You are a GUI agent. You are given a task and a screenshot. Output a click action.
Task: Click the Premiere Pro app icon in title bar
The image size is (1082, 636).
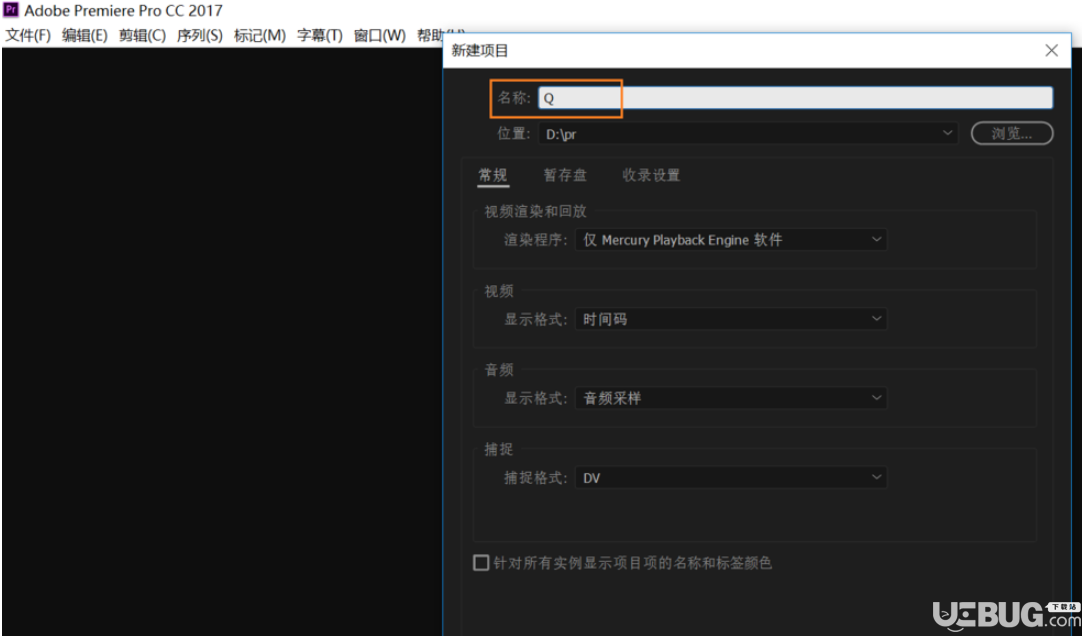point(11,10)
